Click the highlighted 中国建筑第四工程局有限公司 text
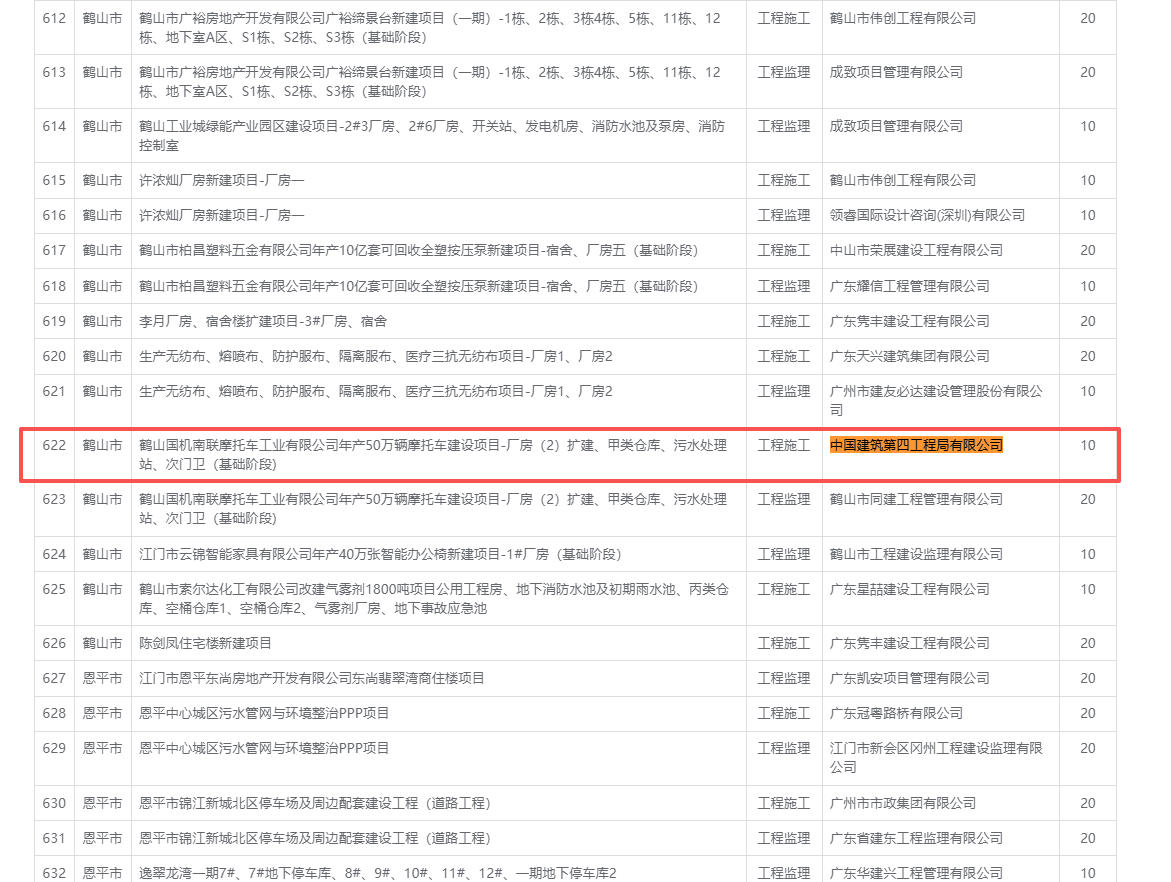The width and height of the screenshot is (1171, 882). tap(916, 445)
